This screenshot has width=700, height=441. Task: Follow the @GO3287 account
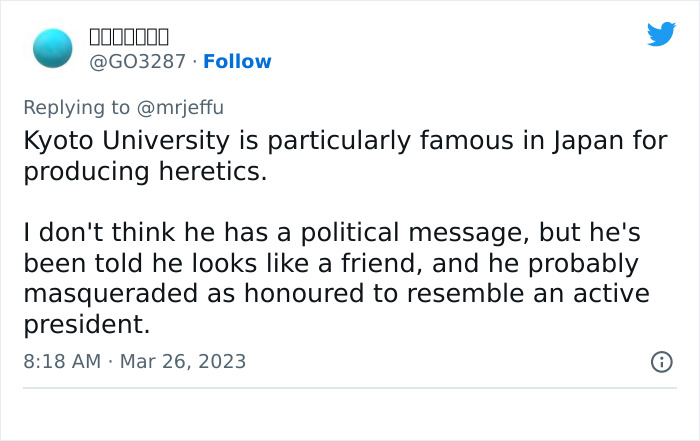(x=237, y=61)
